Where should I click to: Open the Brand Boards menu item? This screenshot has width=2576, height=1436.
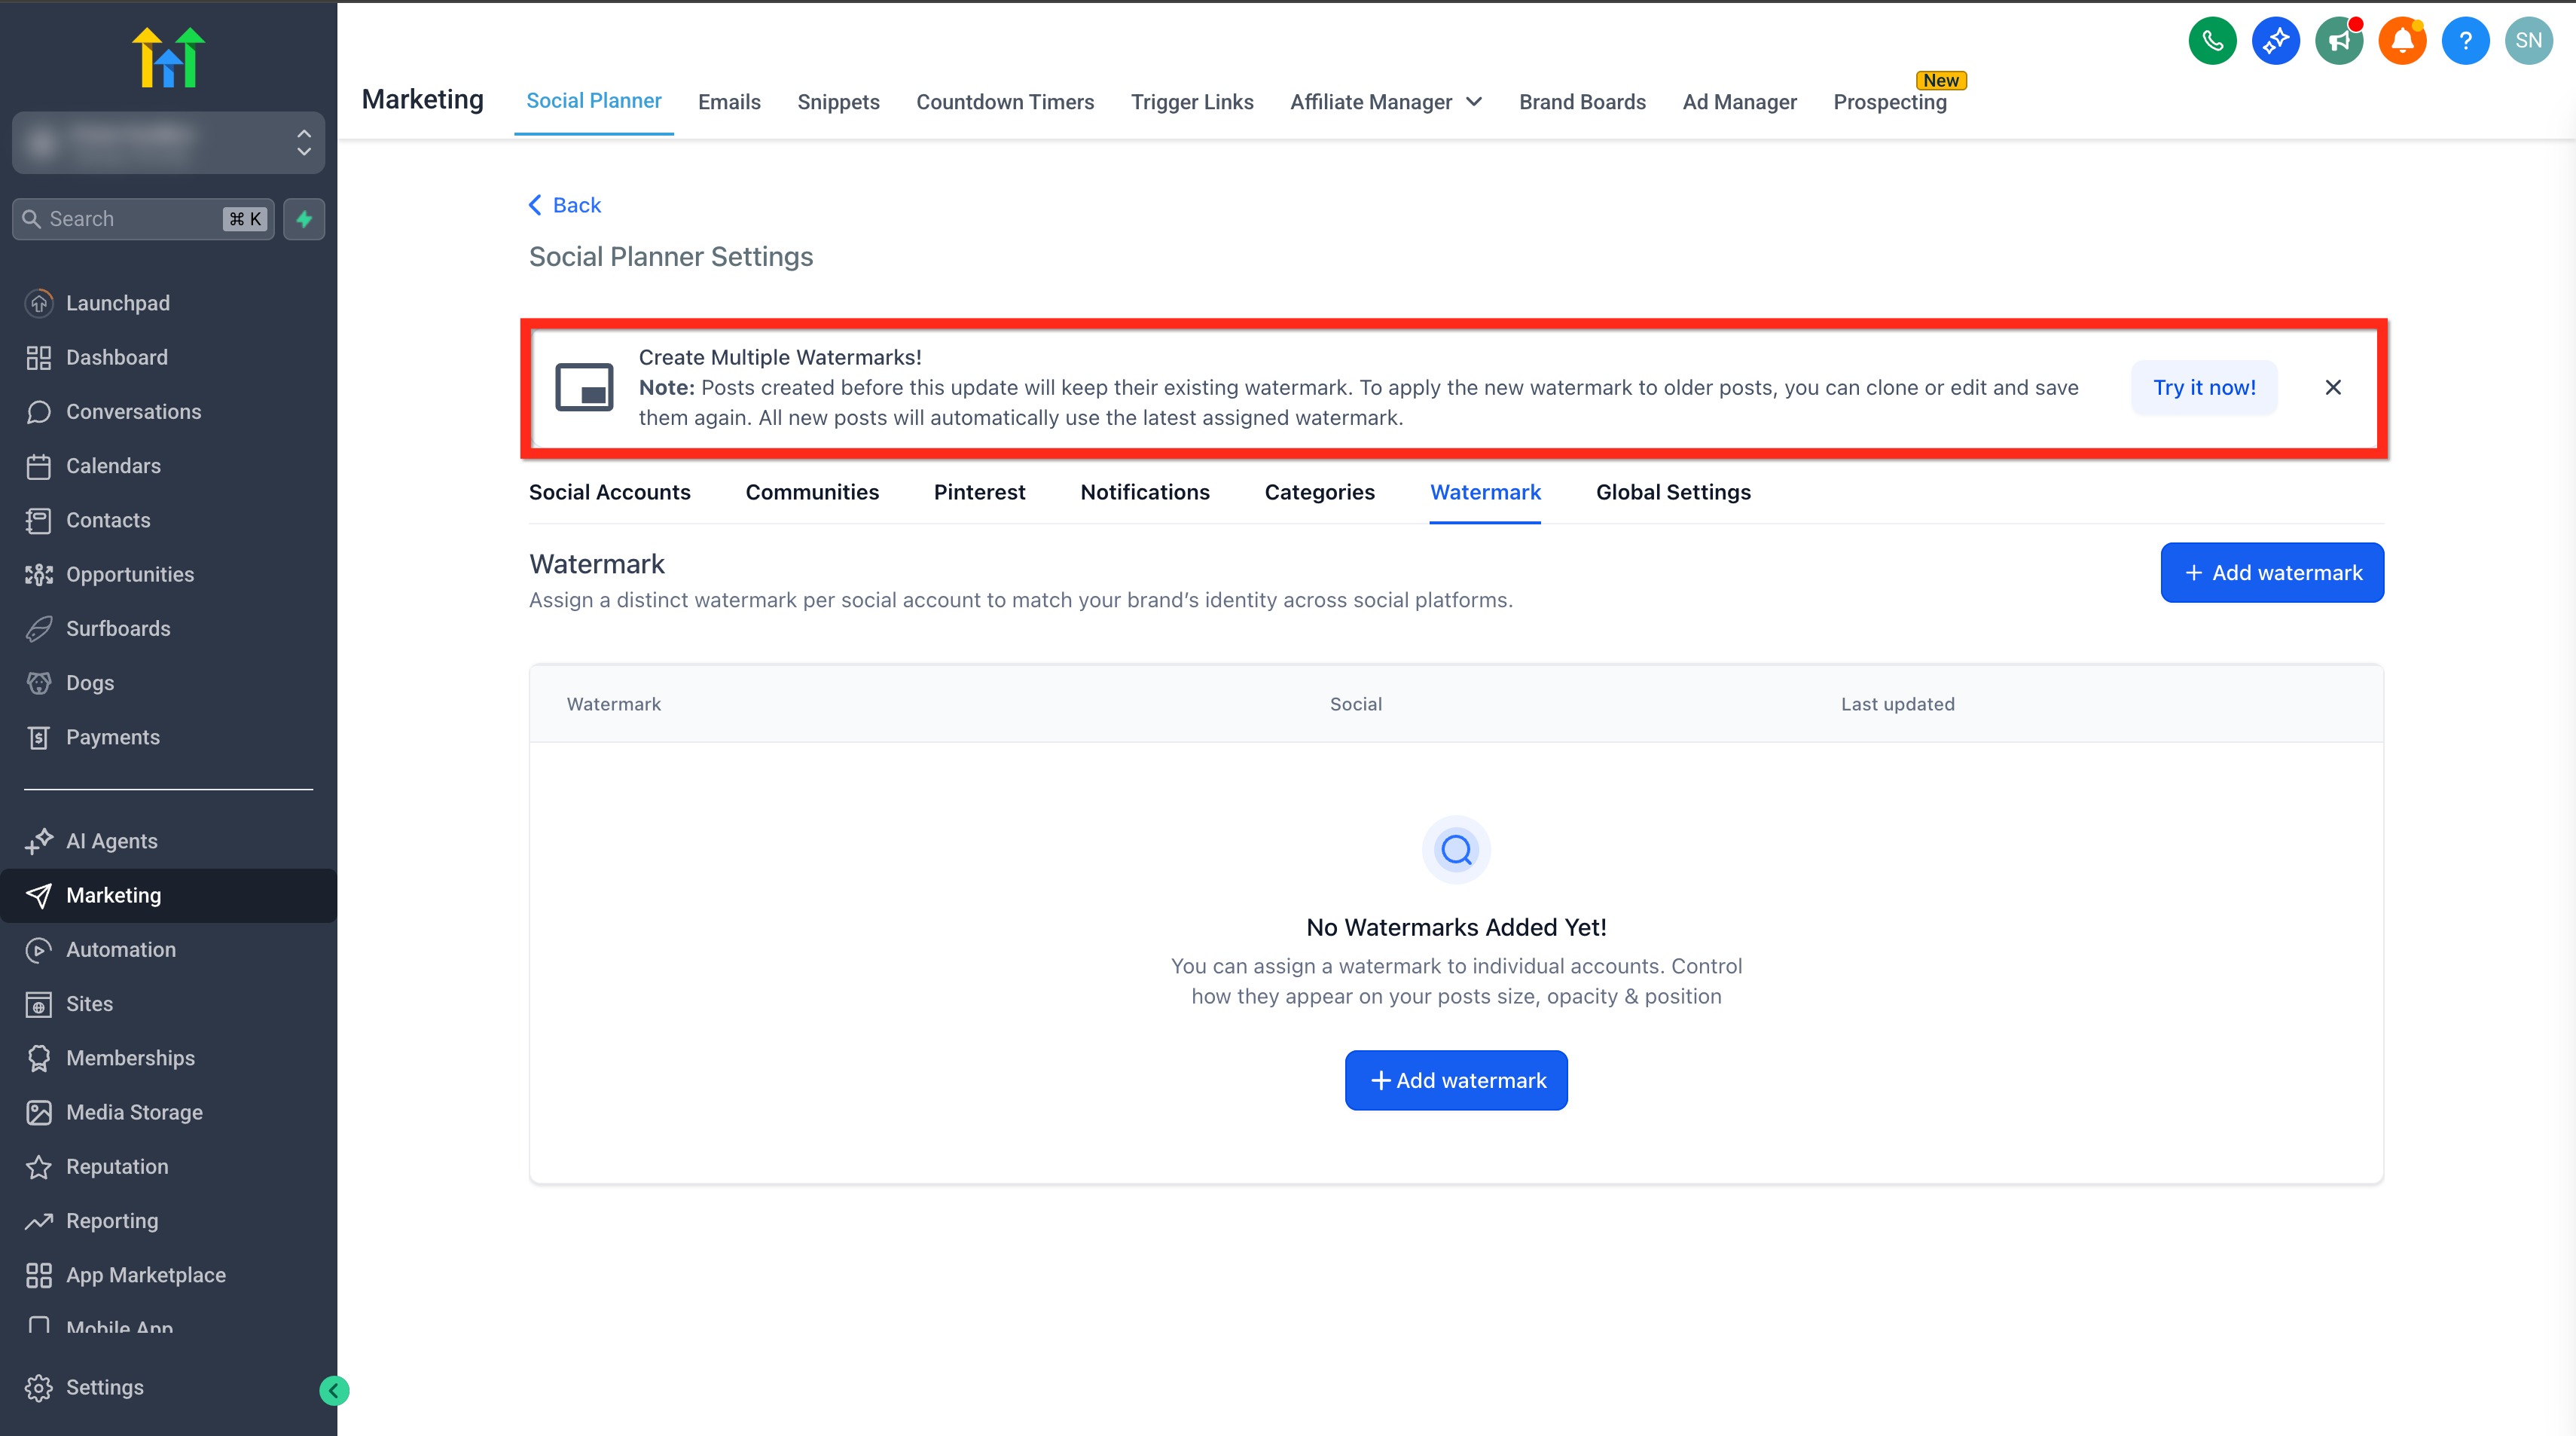[1581, 102]
